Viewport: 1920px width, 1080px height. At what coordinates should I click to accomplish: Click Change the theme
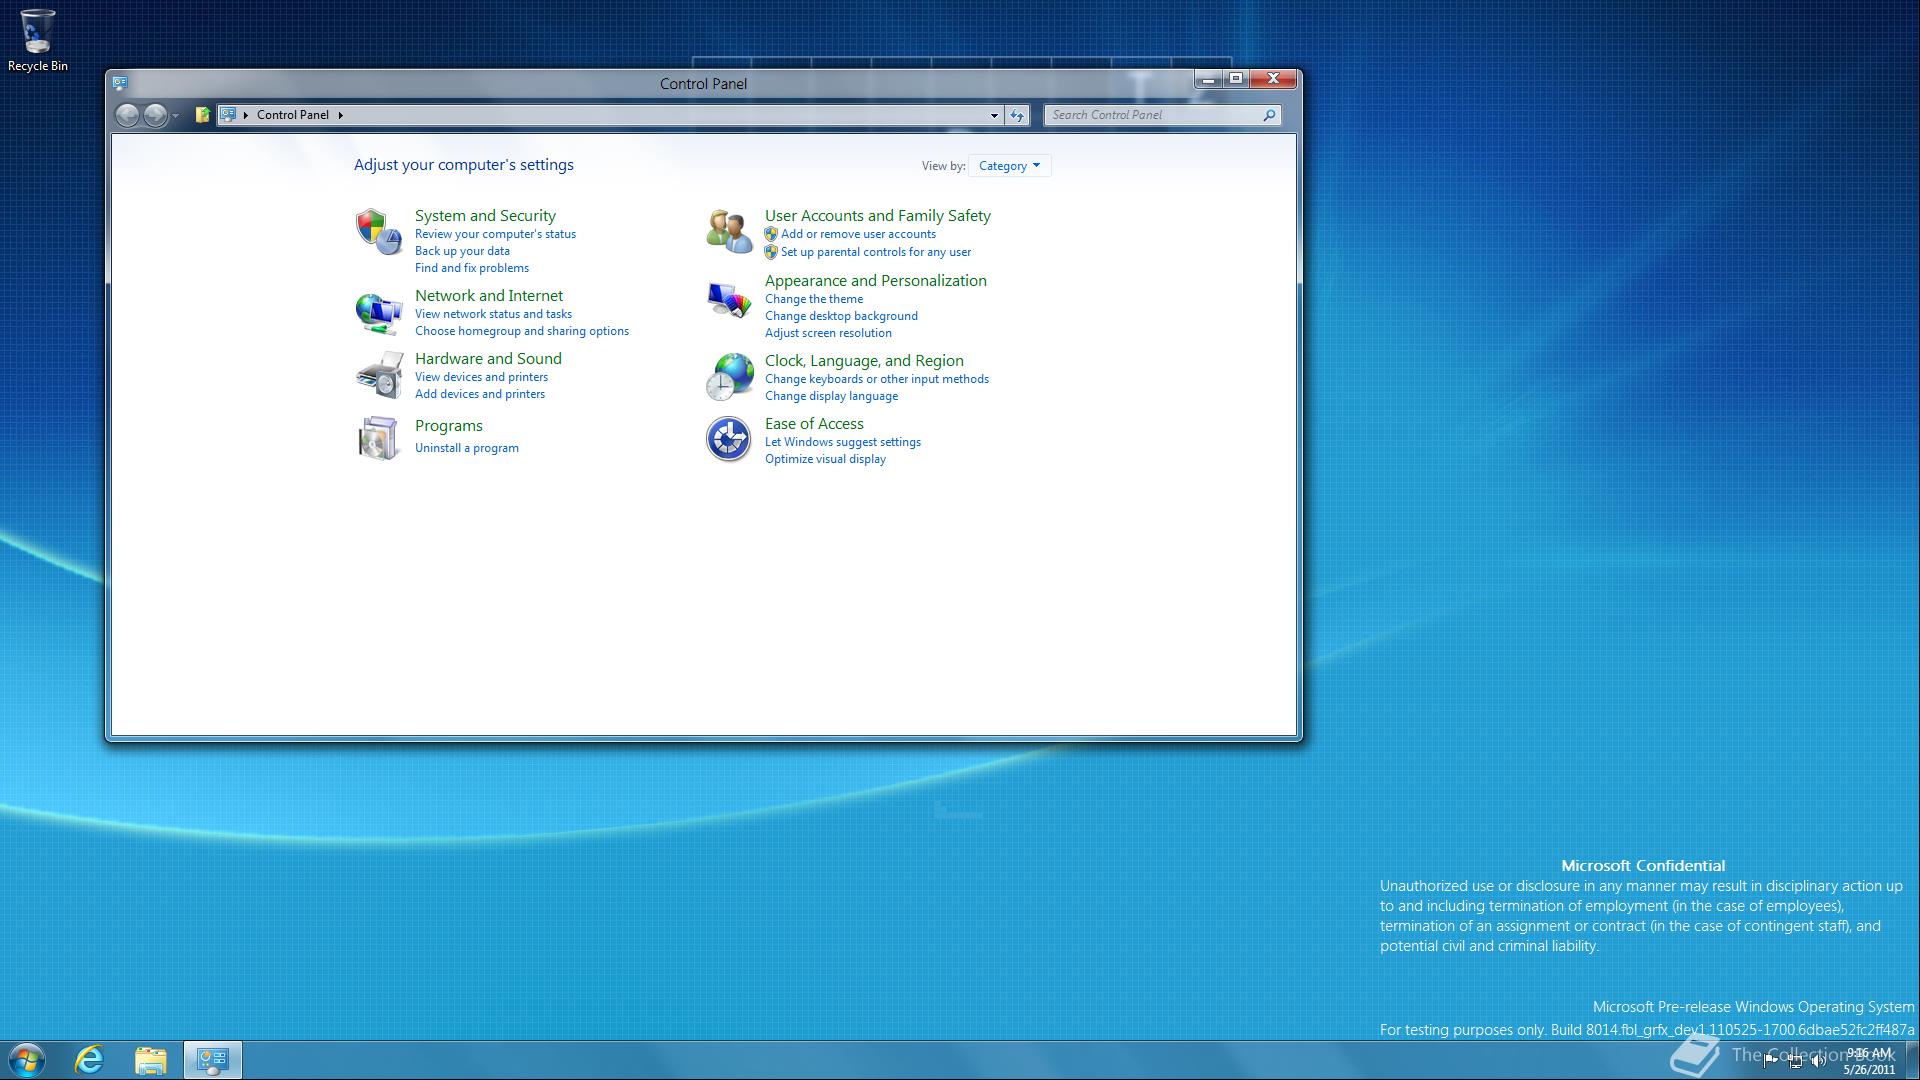tap(814, 299)
